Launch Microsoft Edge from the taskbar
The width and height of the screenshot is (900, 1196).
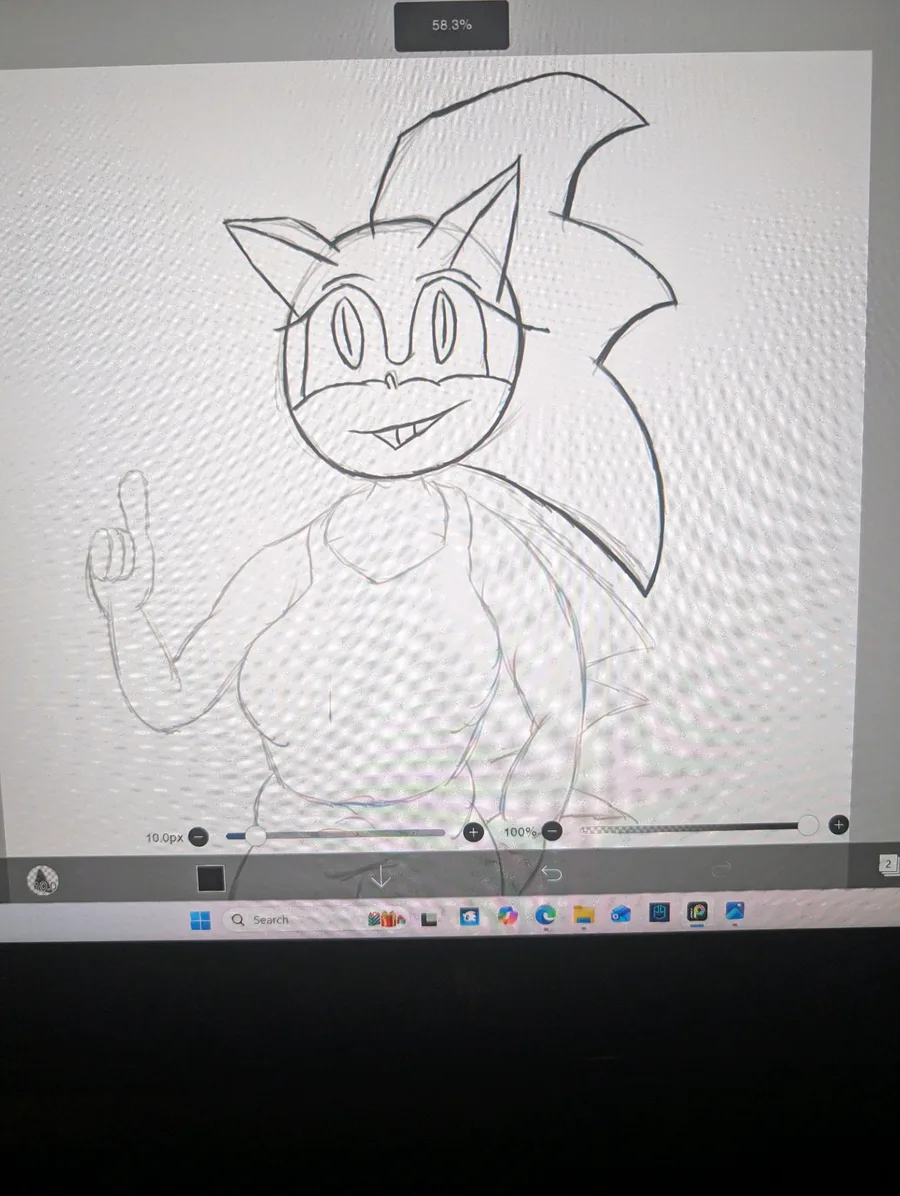pyautogui.click(x=545, y=915)
